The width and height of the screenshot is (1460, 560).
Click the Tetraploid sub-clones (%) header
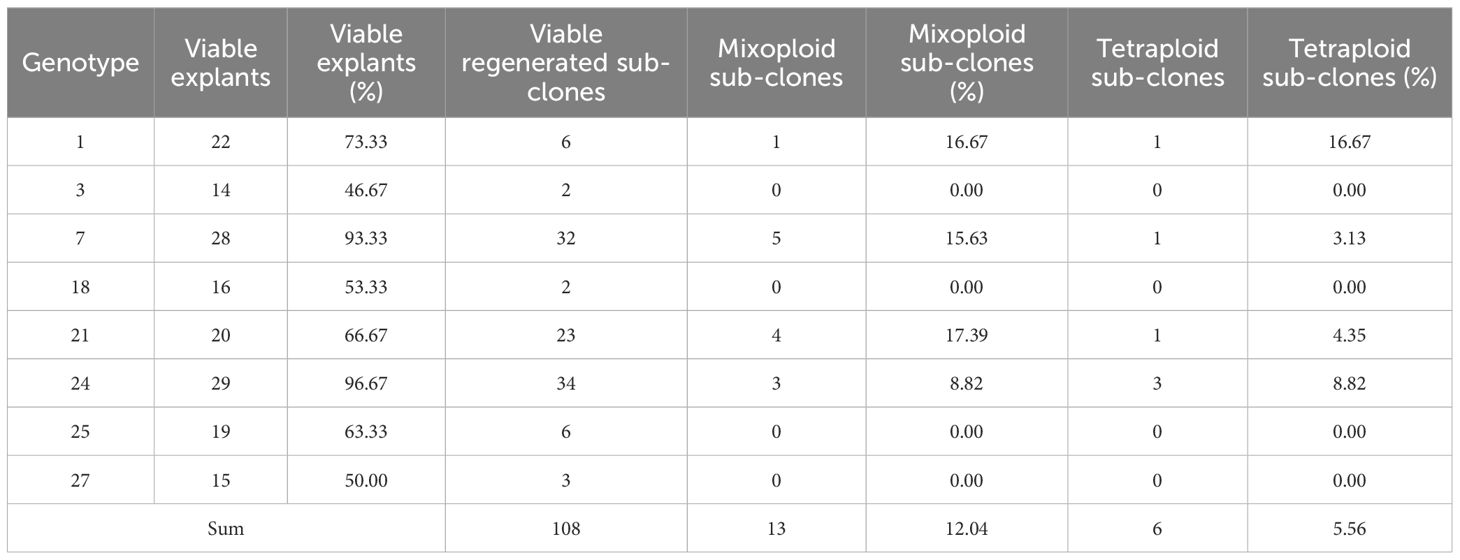tap(1350, 63)
